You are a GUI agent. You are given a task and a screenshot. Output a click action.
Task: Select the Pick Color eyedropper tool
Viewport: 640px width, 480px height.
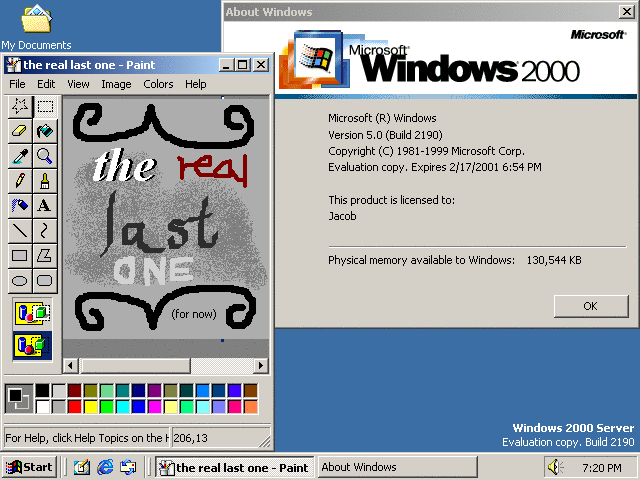point(20,156)
